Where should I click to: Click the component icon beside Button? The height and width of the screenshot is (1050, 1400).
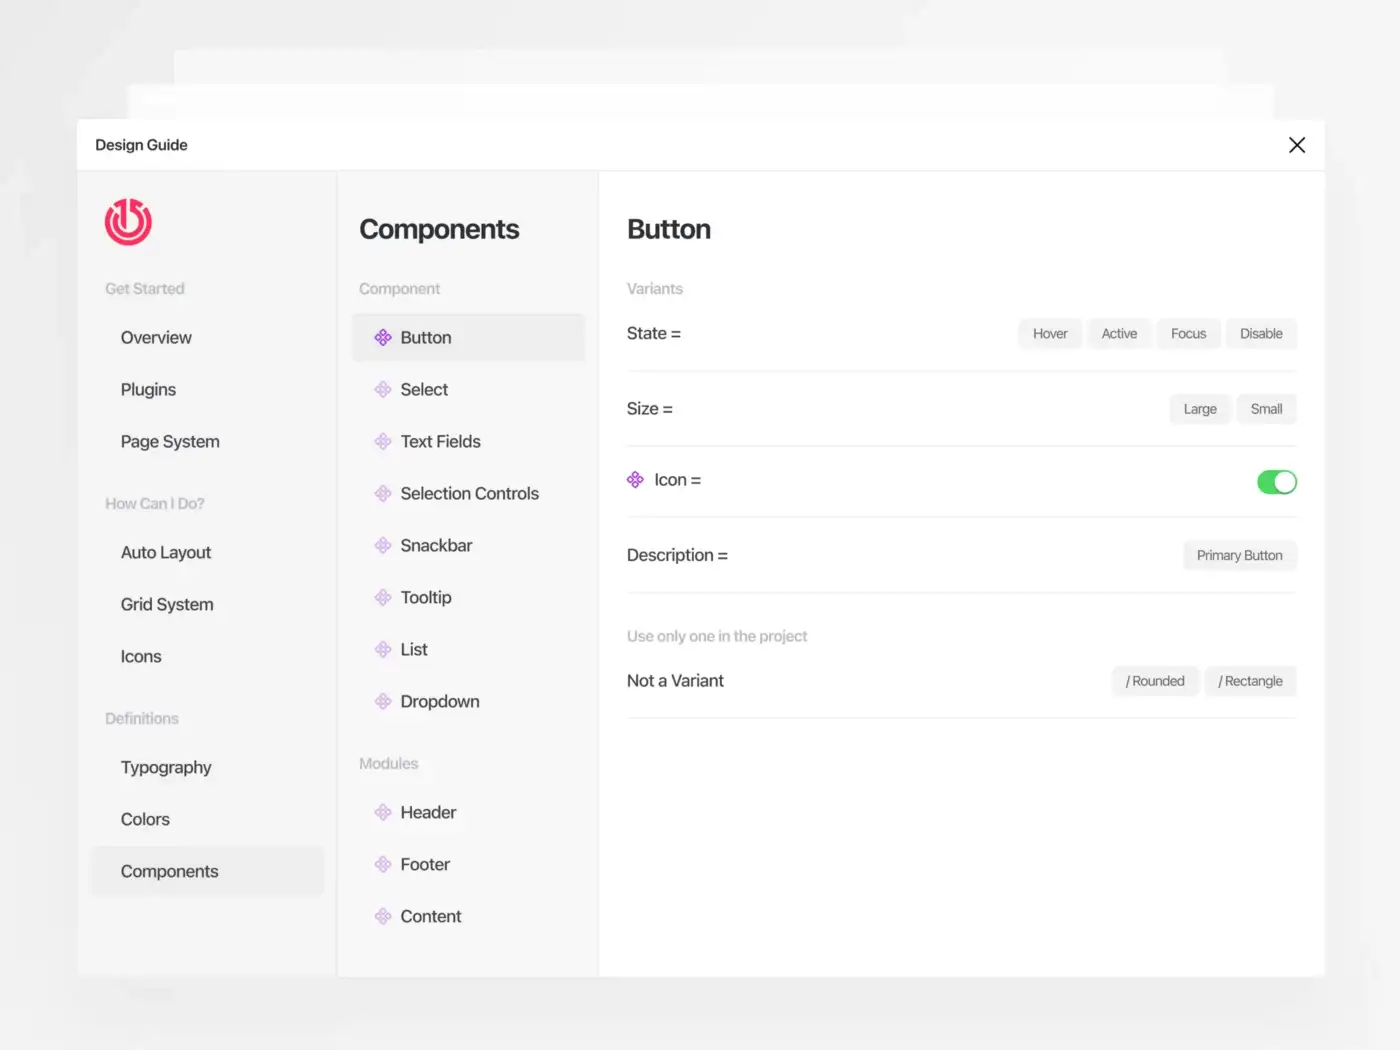point(383,338)
